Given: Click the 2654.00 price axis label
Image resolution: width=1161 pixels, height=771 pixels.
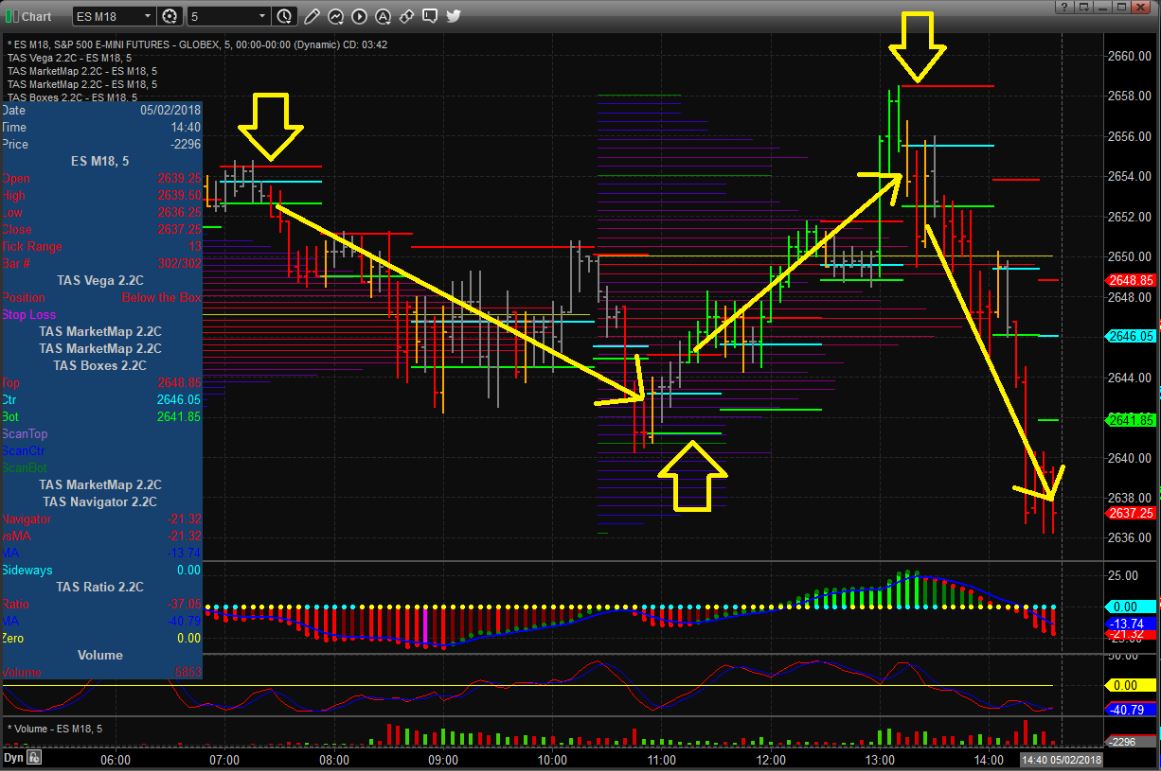Looking at the screenshot, I should (1130, 176).
